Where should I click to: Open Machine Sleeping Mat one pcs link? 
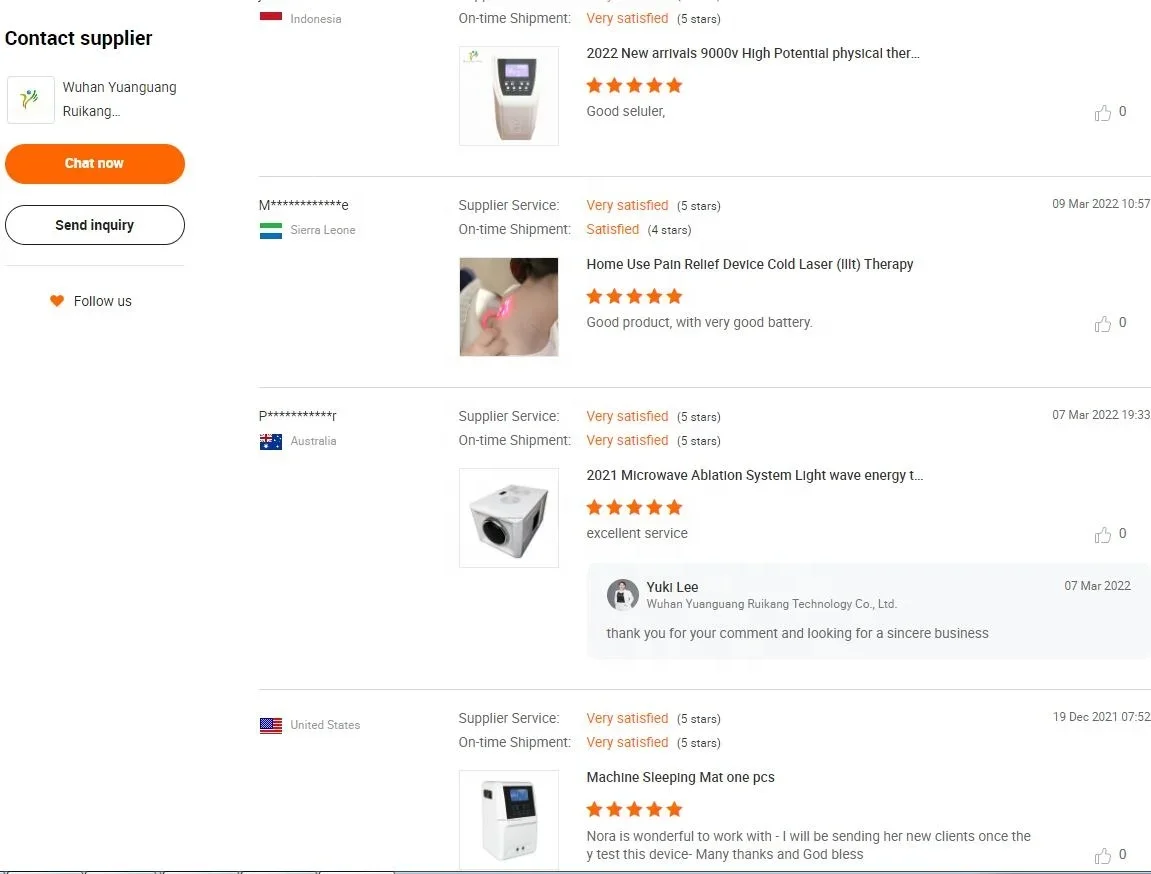pyautogui.click(x=680, y=777)
